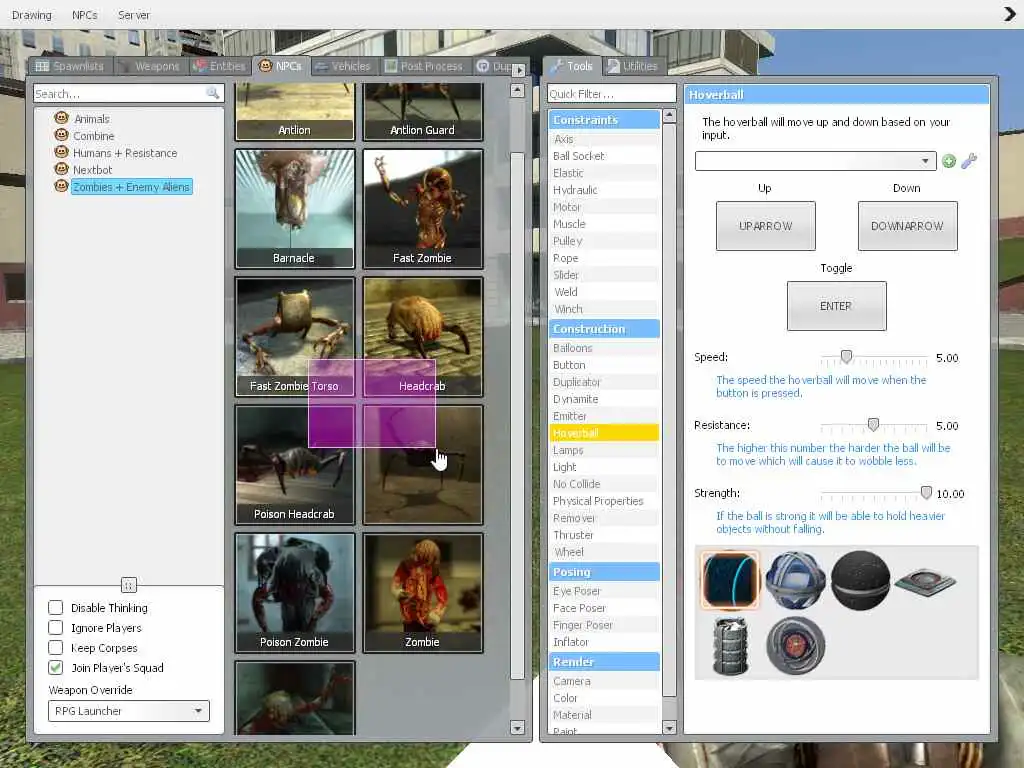Open preset editor wrench icon
1024x768 pixels.
pos(969,161)
